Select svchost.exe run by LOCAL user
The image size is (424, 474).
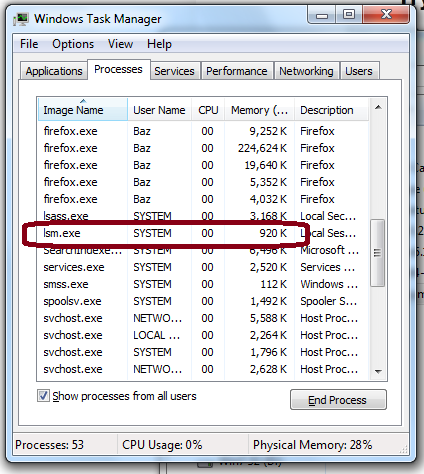pos(203,335)
